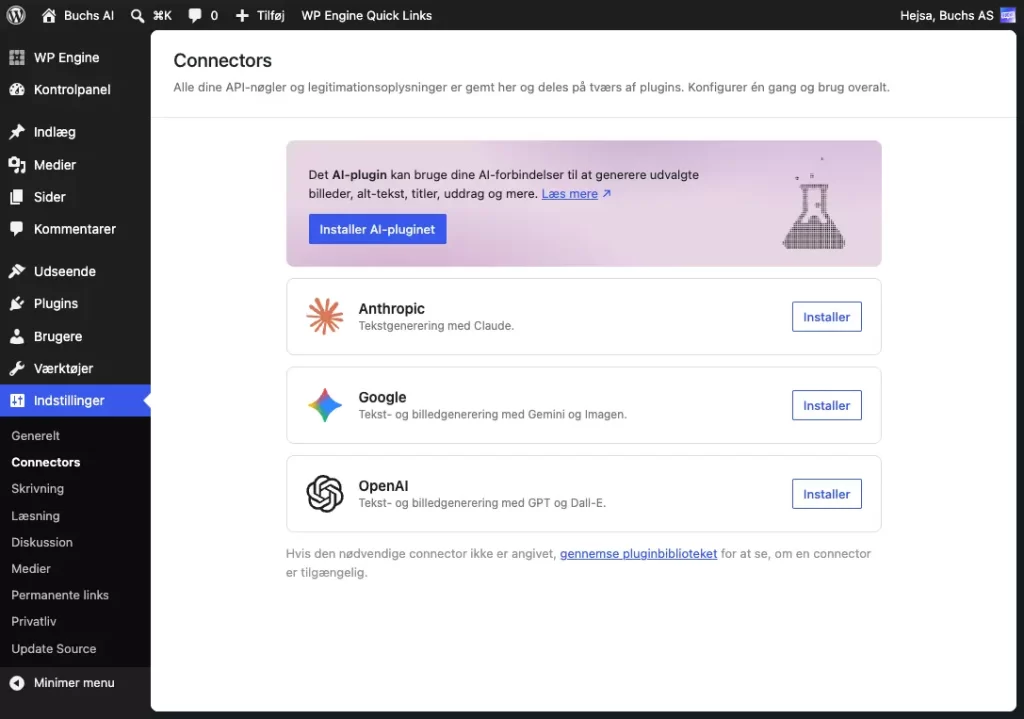Click the Google Gemini star logo

(x=325, y=405)
